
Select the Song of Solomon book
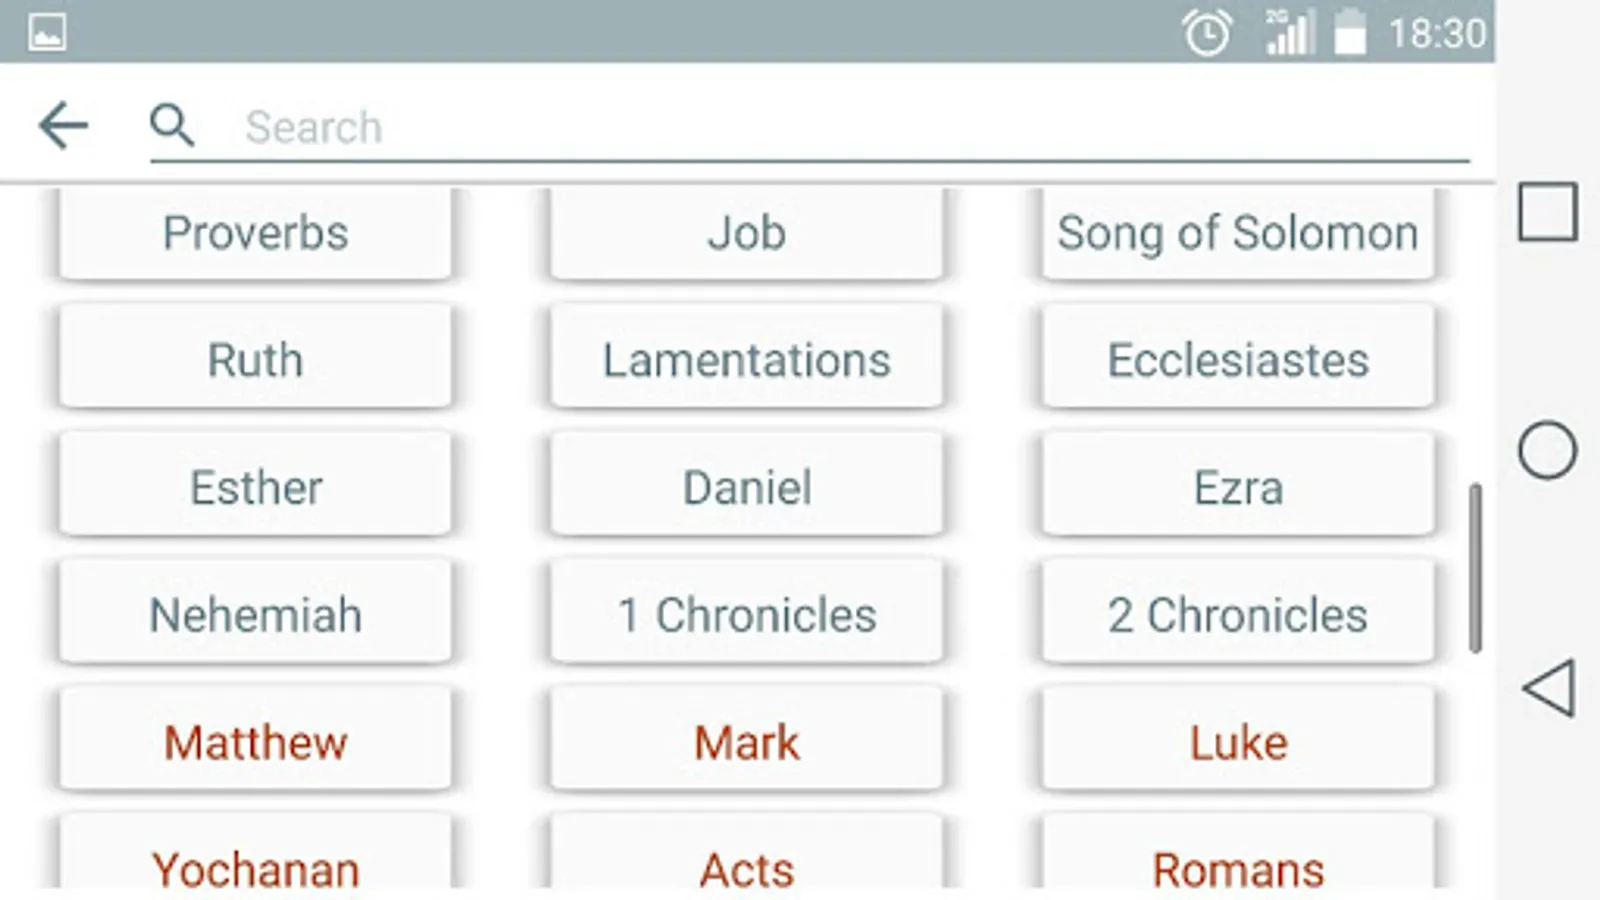1238,233
